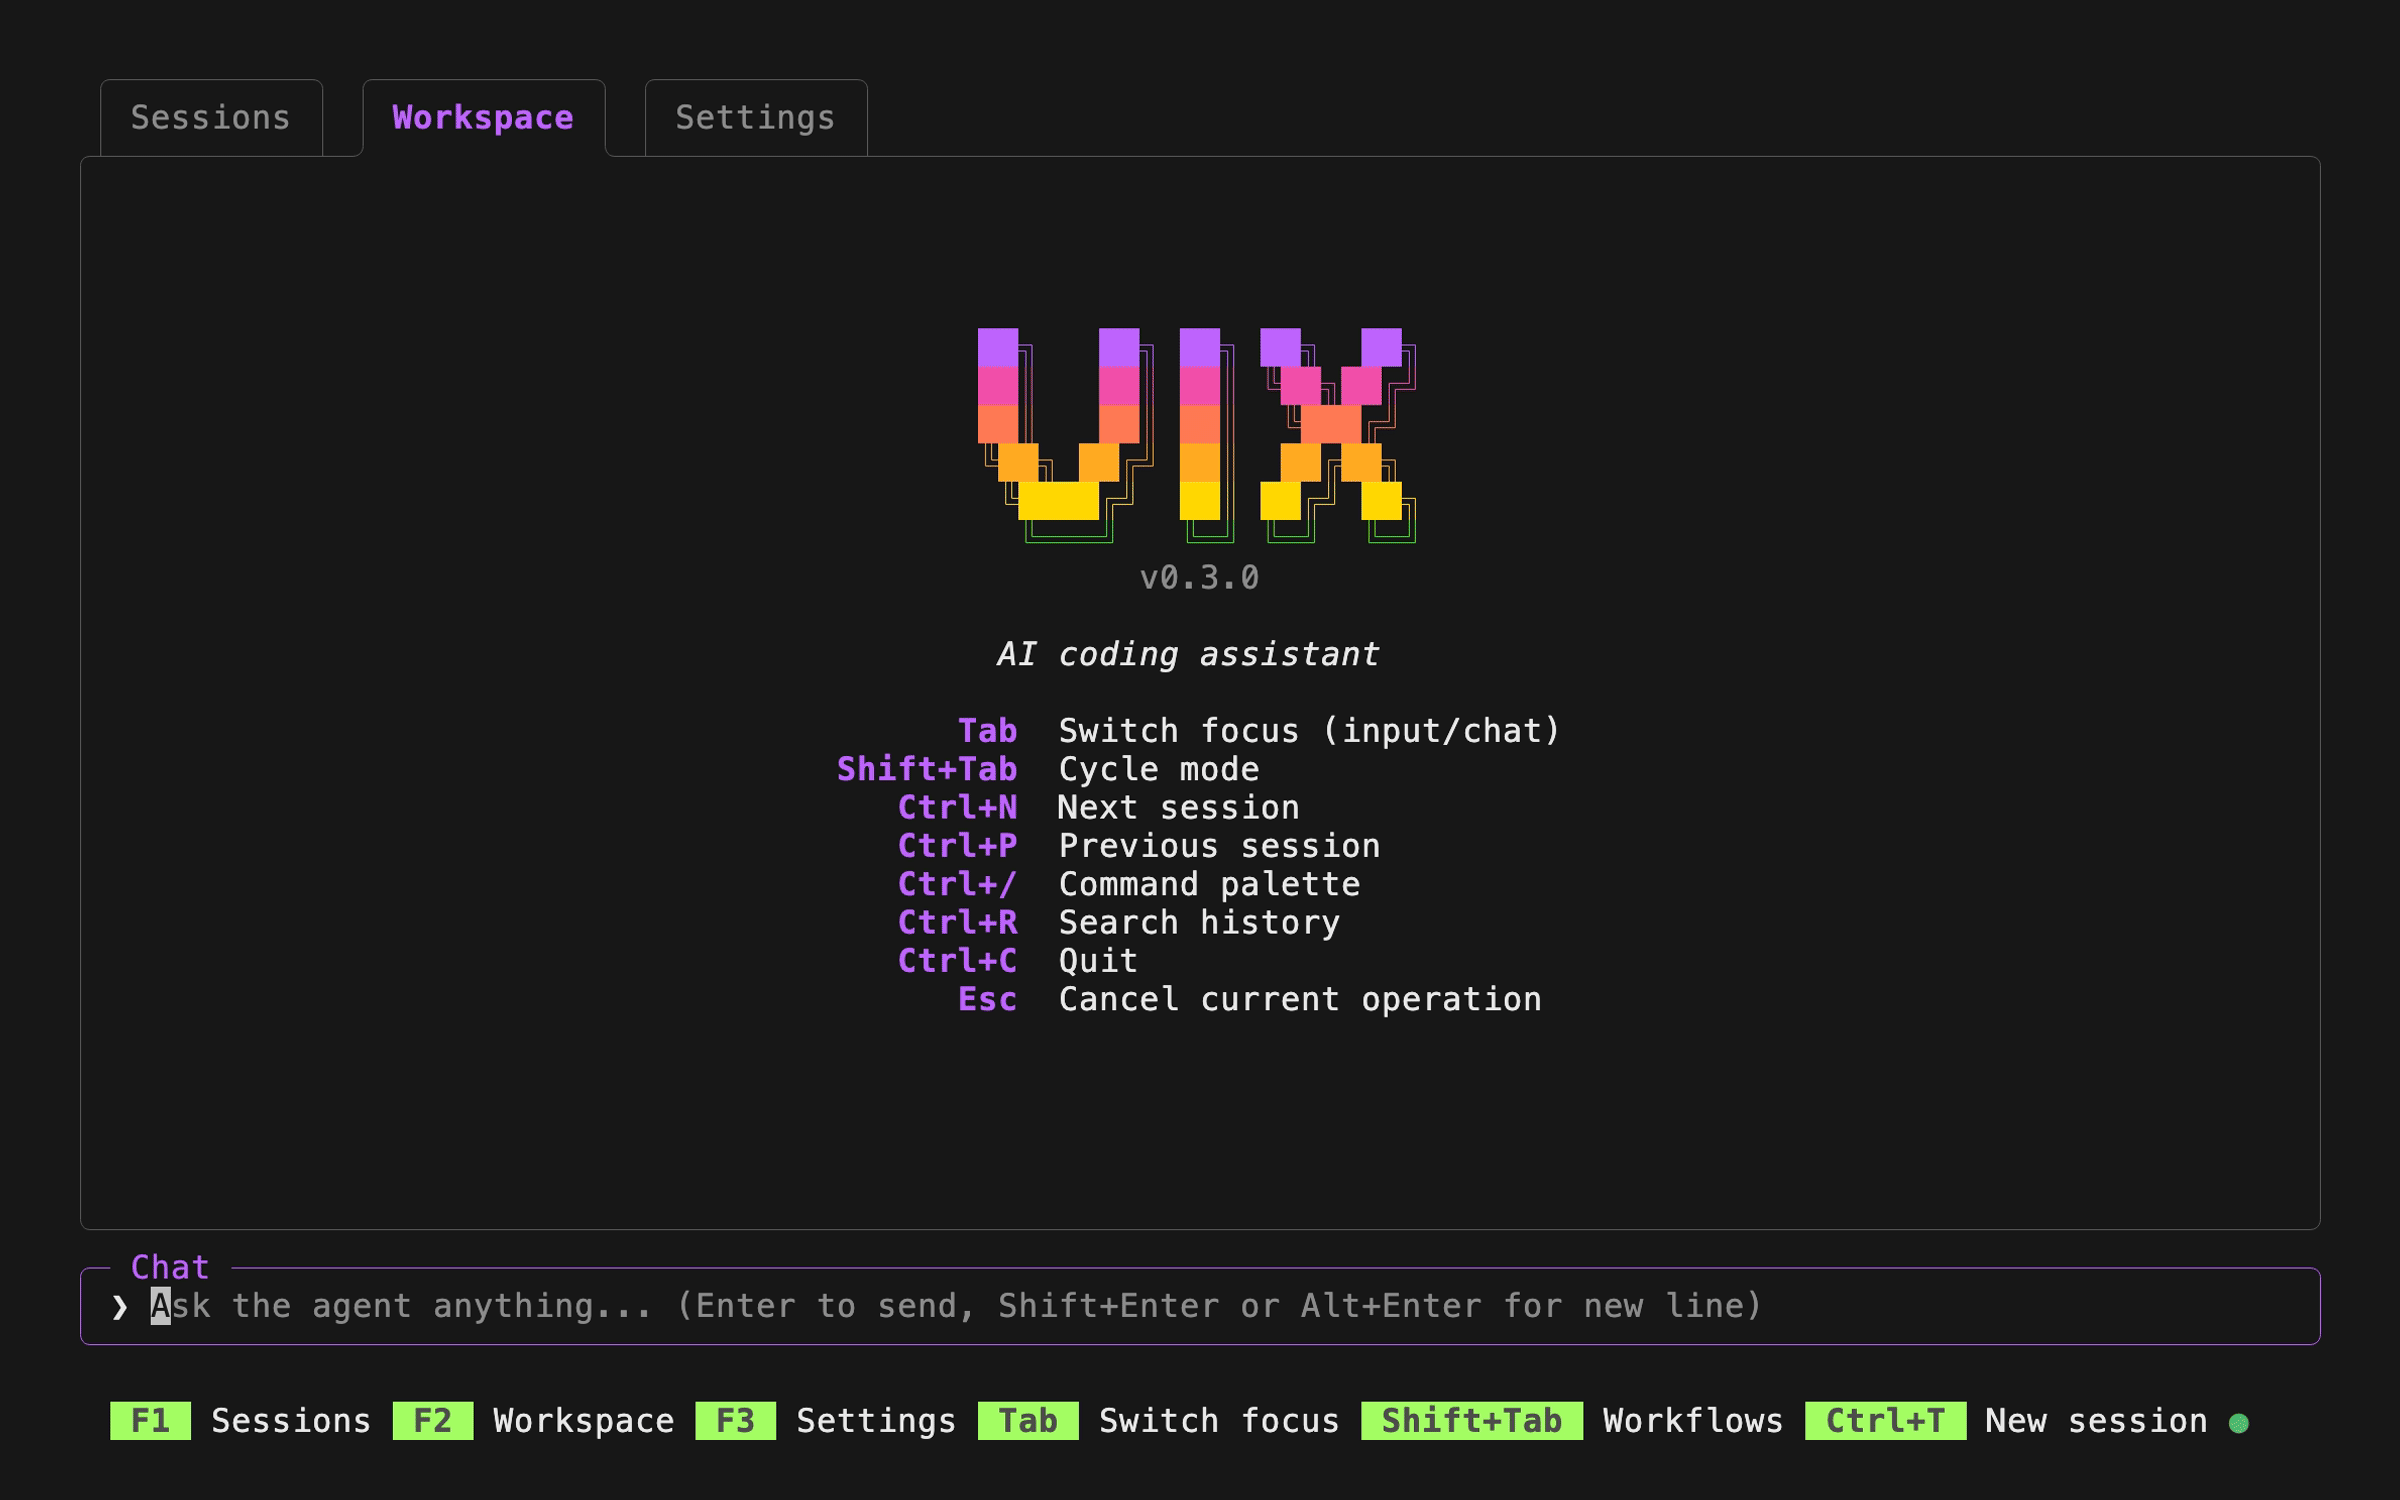Click the chat prompt chevron icon

[x=120, y=1307]
